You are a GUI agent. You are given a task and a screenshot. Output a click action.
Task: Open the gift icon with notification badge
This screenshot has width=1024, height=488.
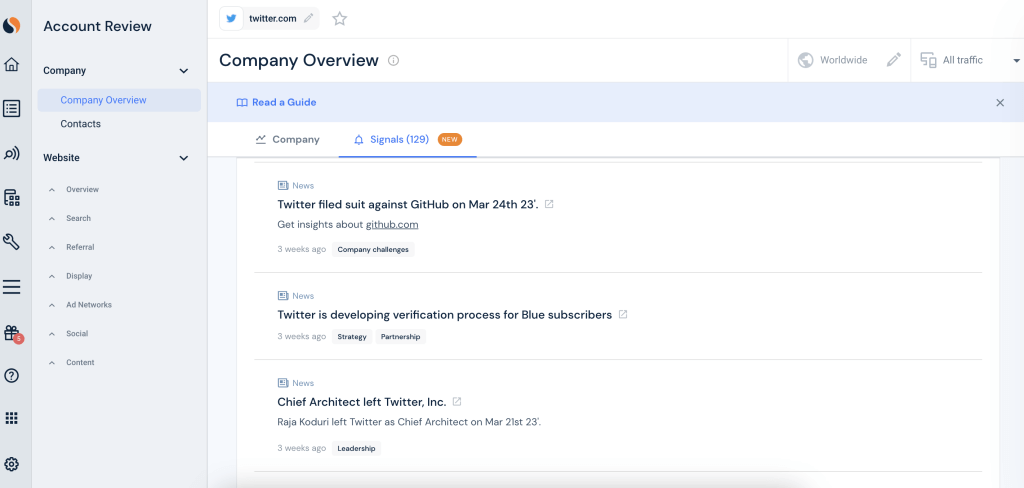tap(12, 333)
